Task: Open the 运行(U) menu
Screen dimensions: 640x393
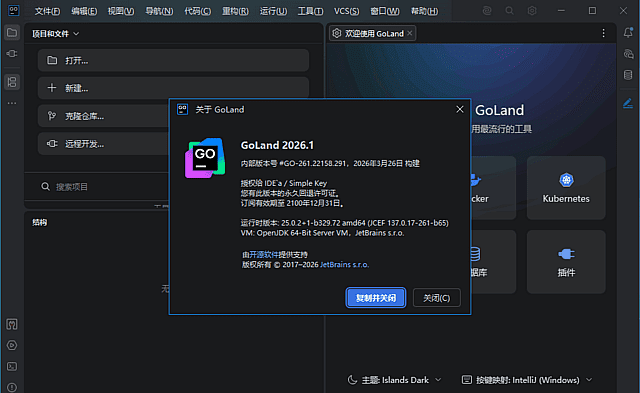Action: (x=273, y=11)
